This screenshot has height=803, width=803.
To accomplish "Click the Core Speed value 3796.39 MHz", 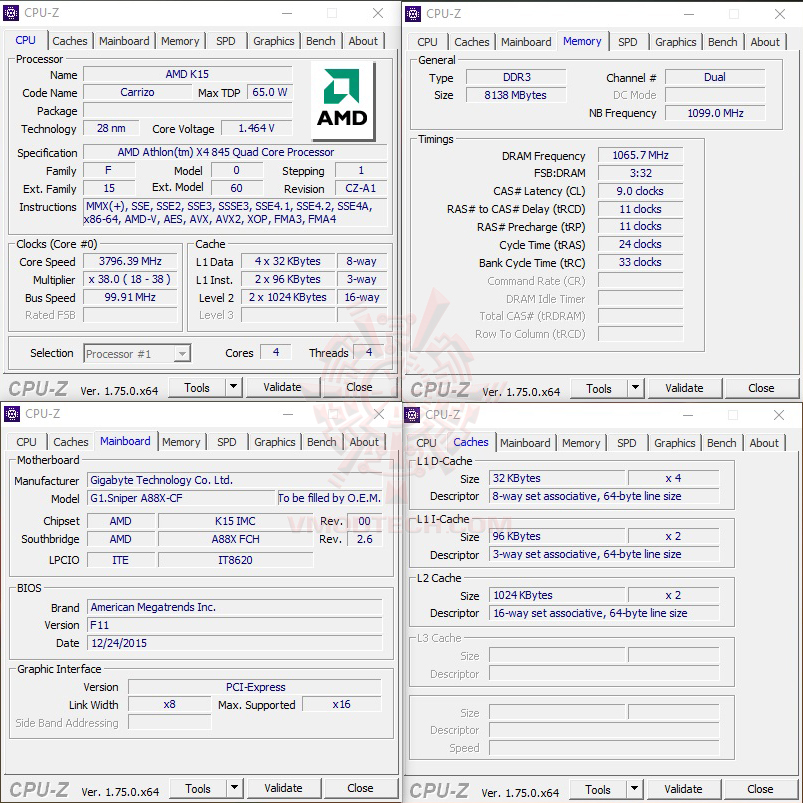I will coord(130,261).
